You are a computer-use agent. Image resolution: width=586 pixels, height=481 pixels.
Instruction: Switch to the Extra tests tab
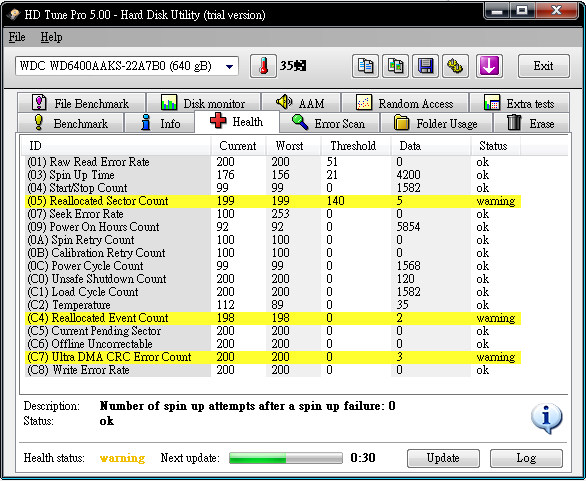tap(519, 103)
